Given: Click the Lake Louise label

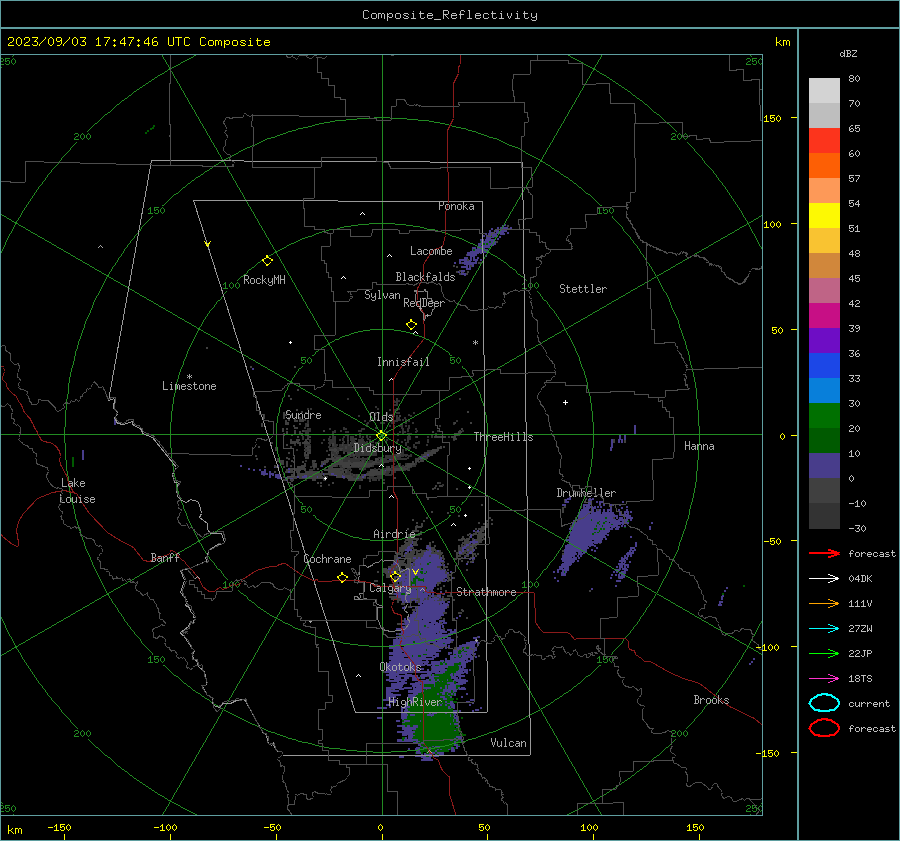Looking at the screenshot, I should click(x=77, y=491).
